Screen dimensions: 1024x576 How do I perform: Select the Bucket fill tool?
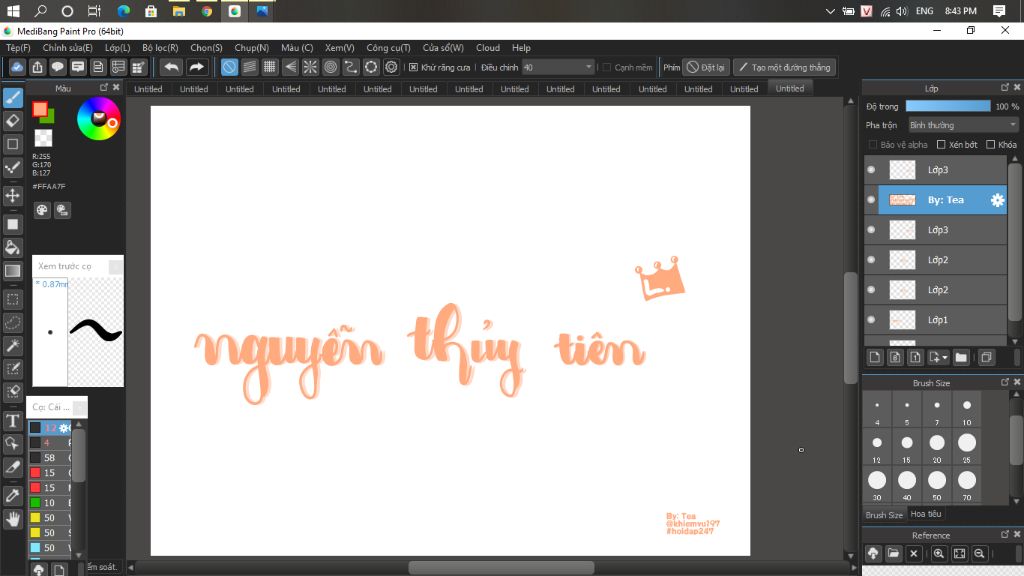(12, 248)
